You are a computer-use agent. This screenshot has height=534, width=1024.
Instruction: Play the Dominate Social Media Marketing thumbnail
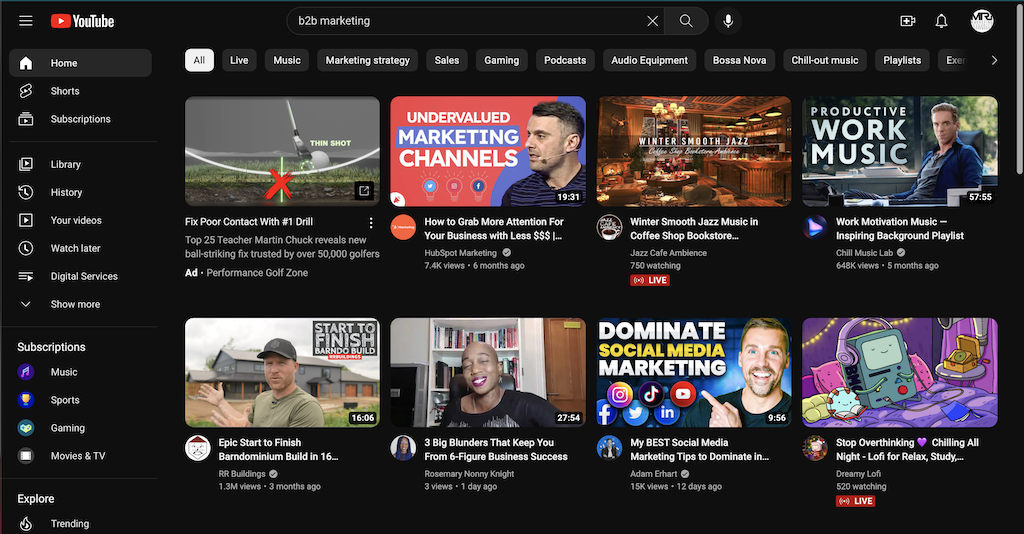(694, 373)
